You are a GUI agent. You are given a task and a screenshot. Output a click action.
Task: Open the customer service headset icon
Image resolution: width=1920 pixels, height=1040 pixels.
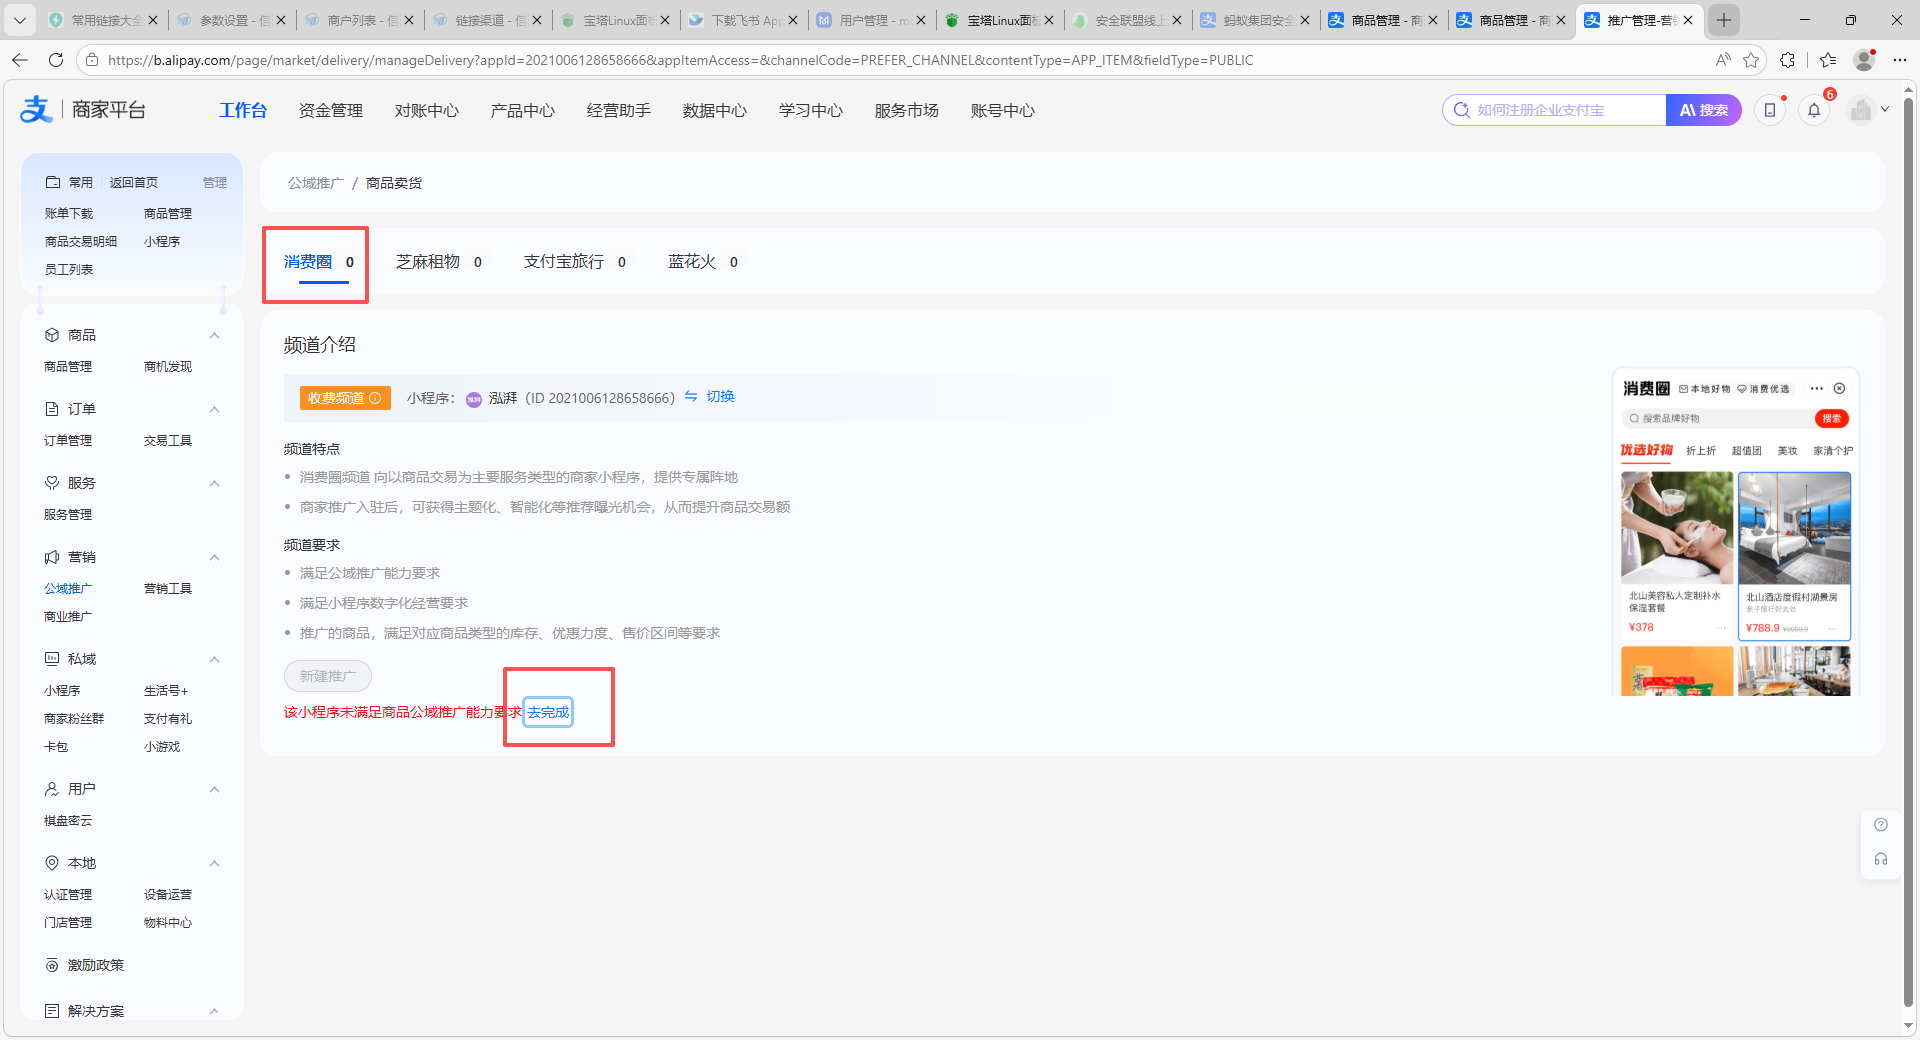click(x=1880, y=859)
